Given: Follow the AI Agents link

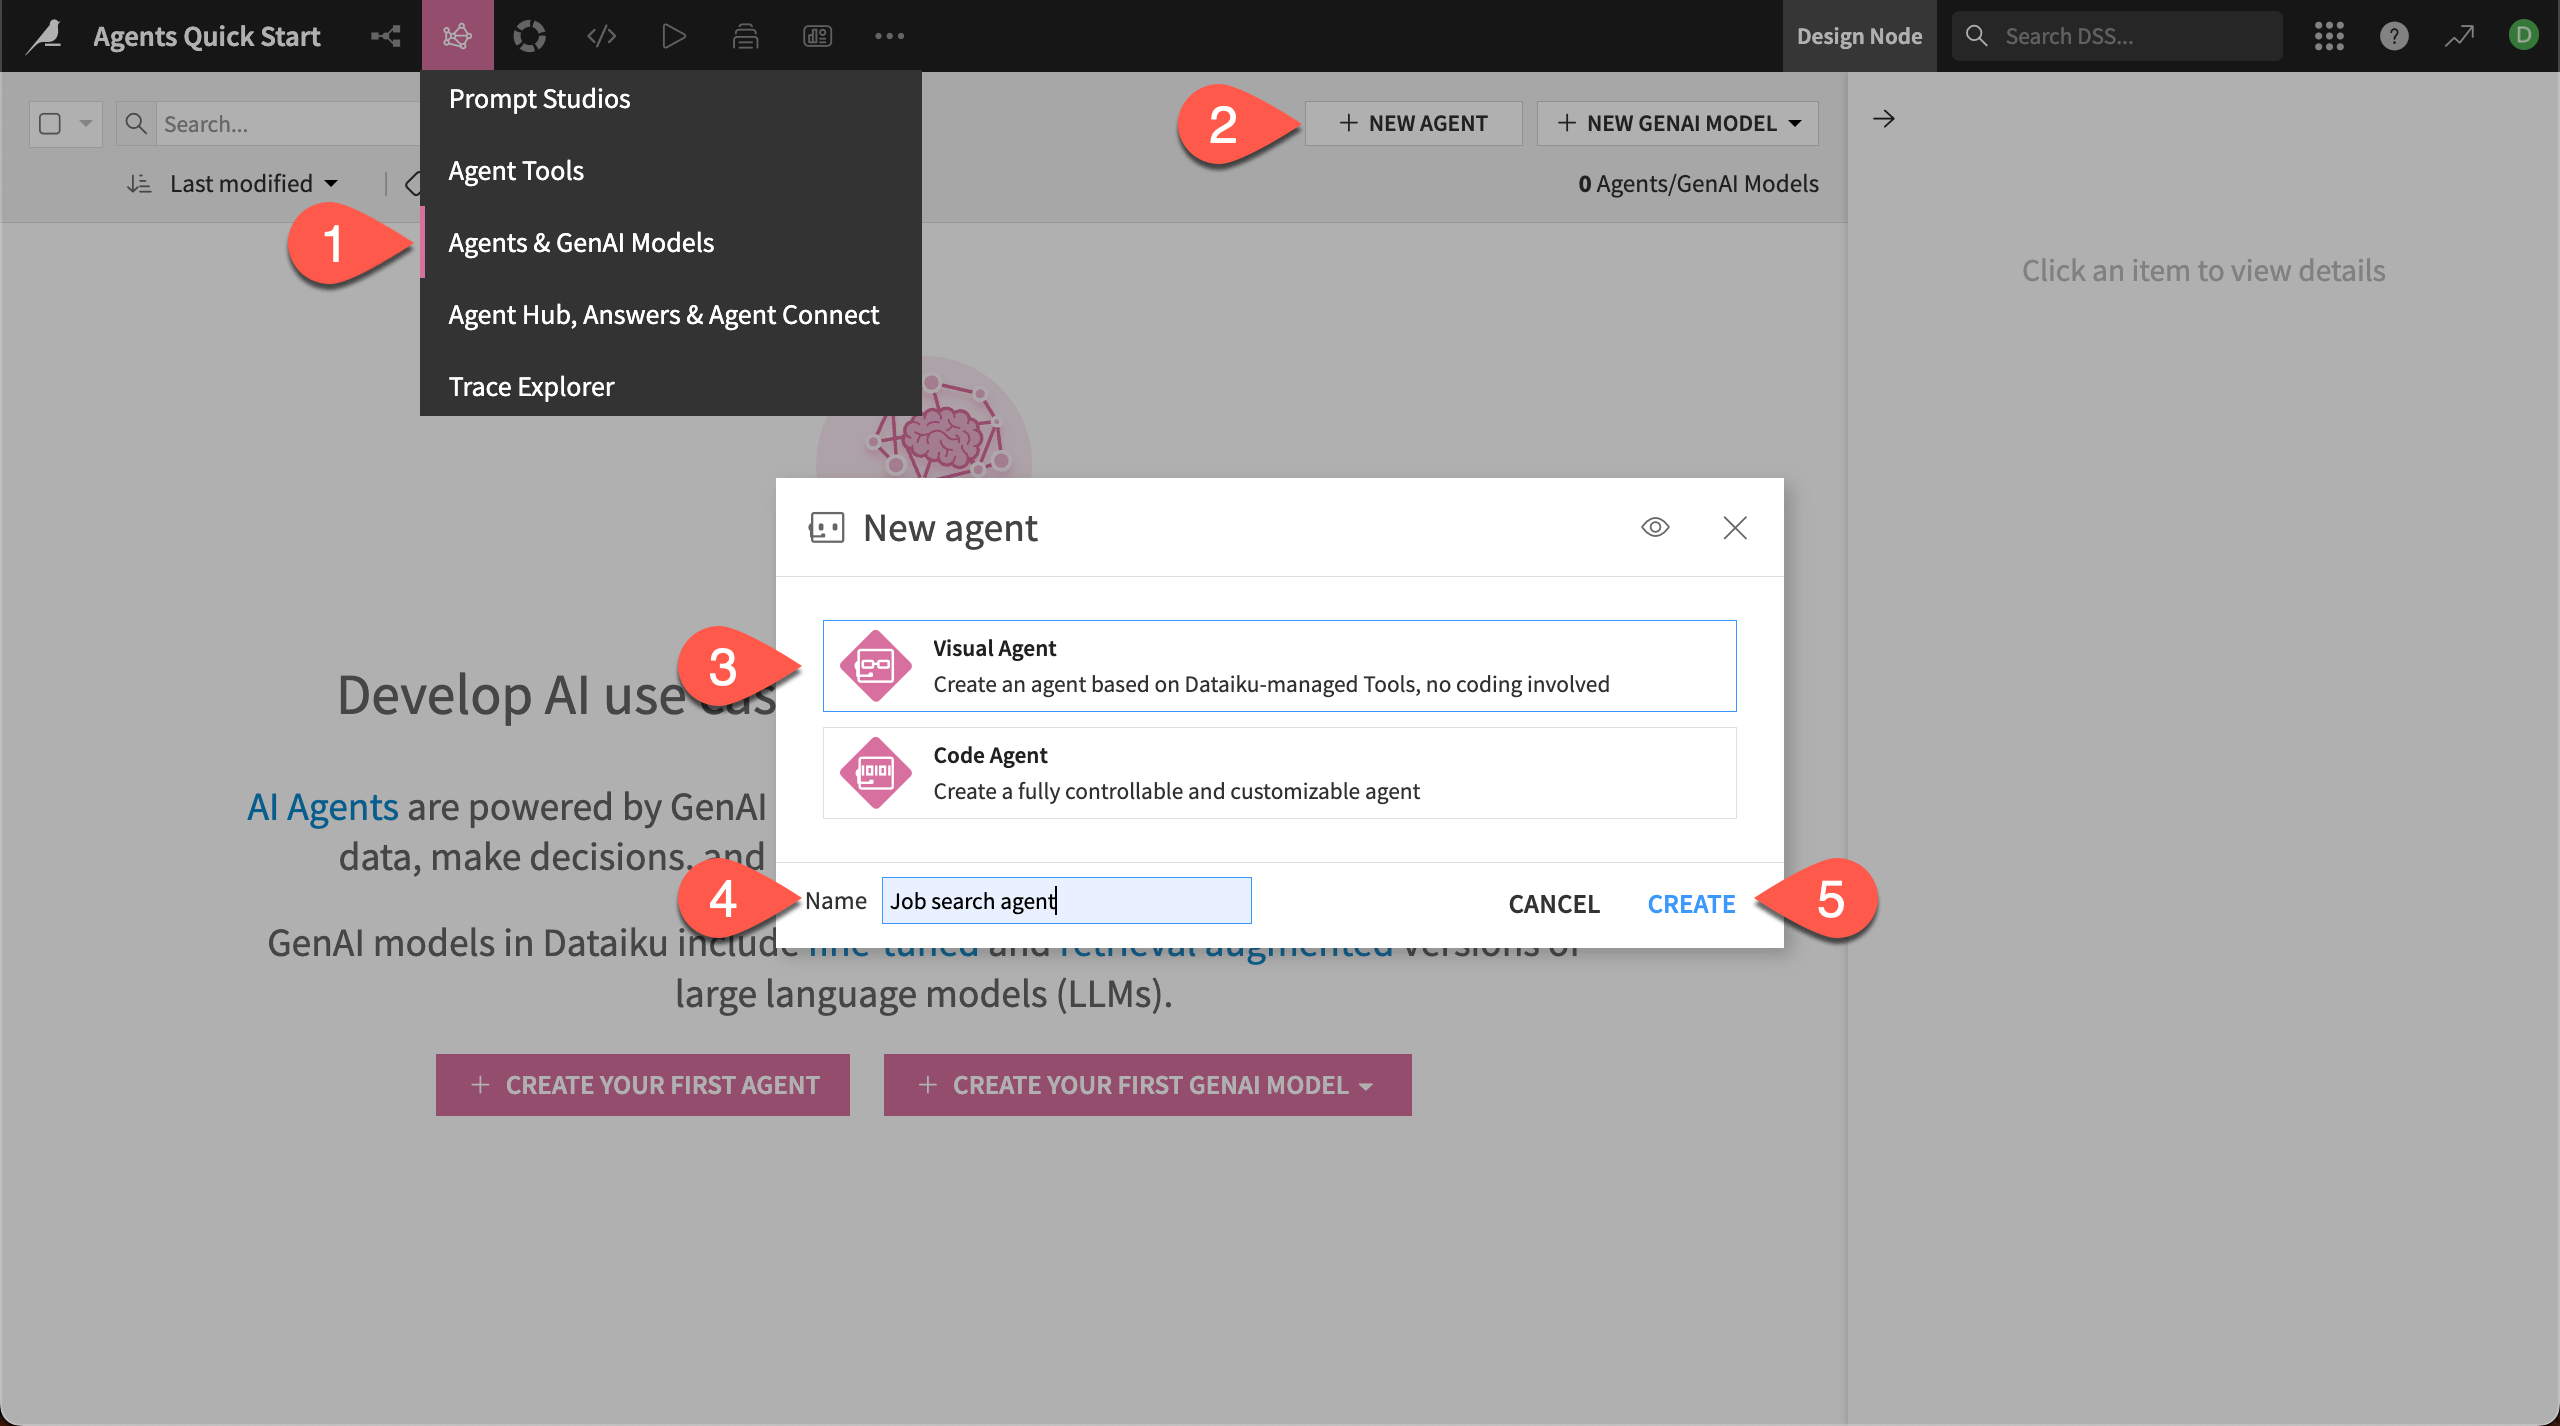Looking at the screenshot, I should tap(321, 806).
